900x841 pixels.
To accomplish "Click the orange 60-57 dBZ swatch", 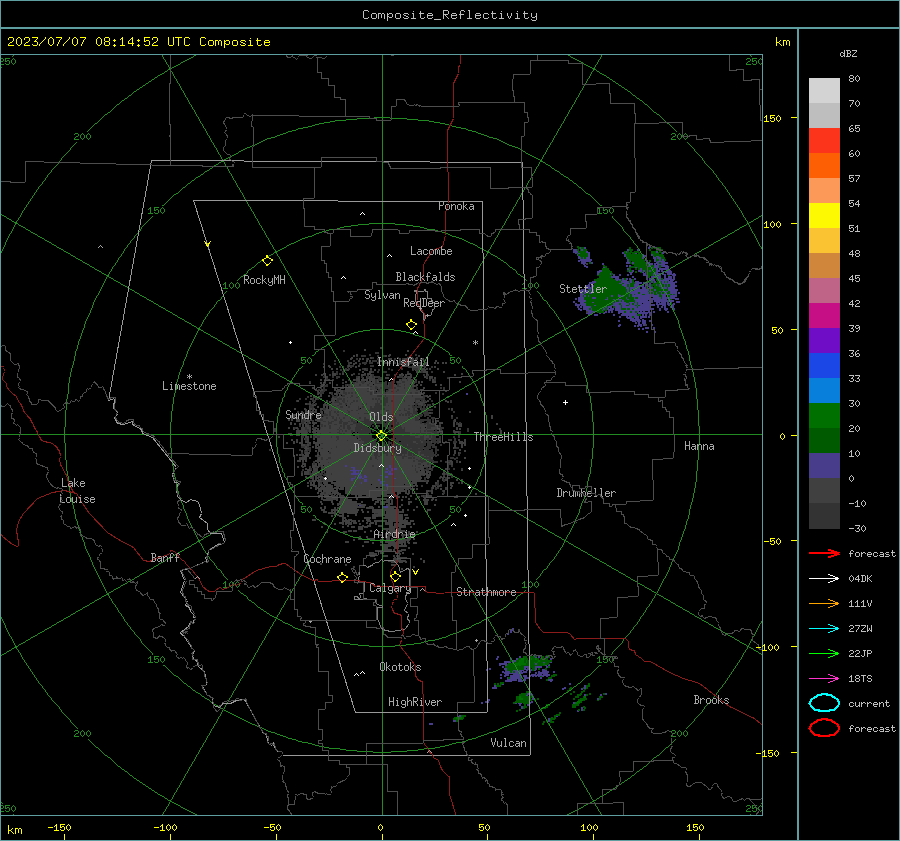I will point(824,166).
